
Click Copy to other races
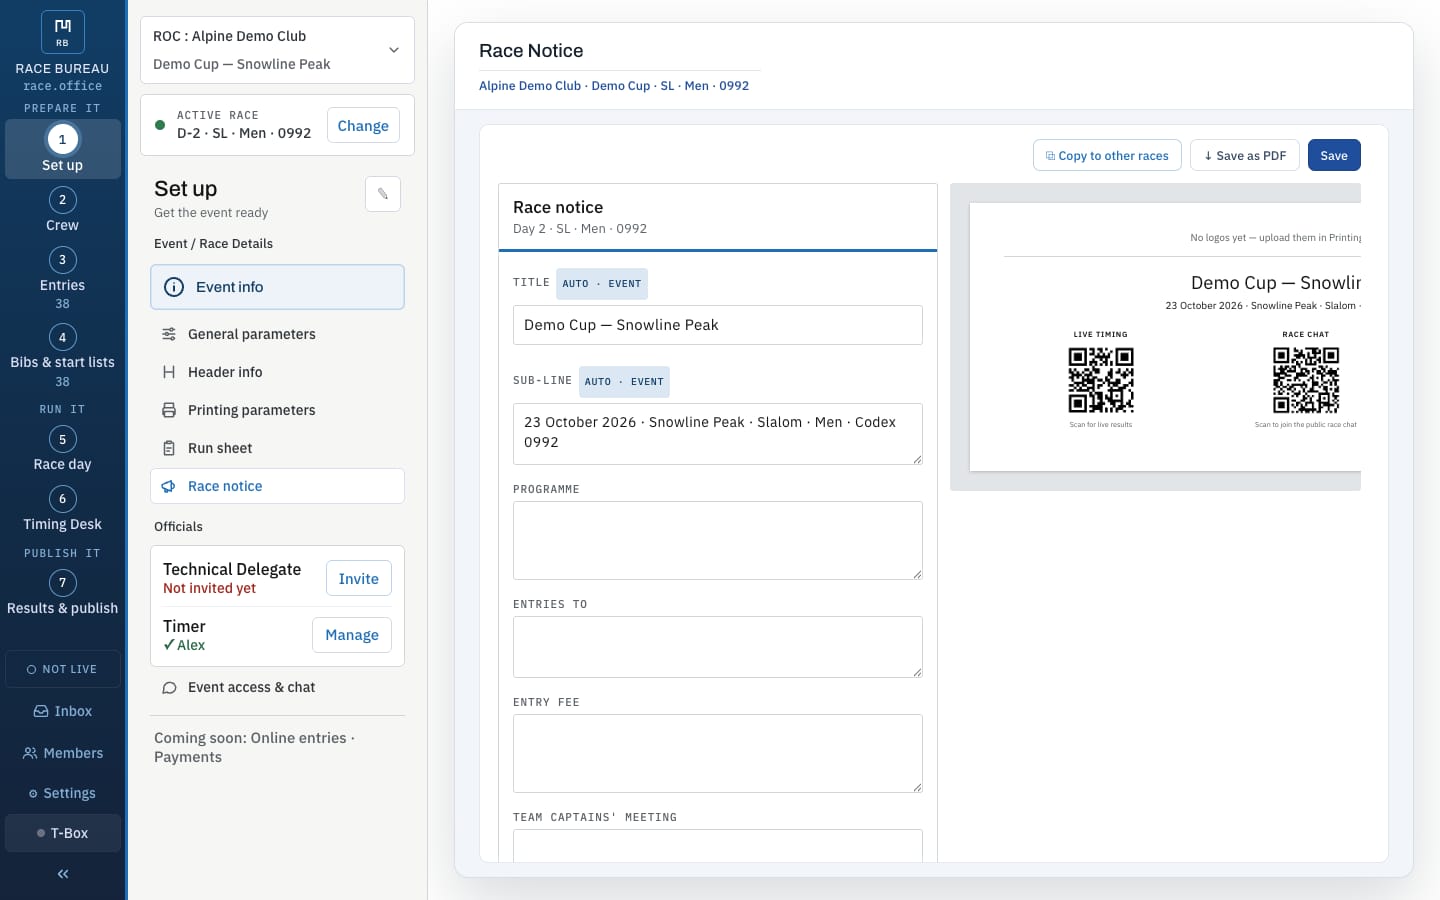1107,155
